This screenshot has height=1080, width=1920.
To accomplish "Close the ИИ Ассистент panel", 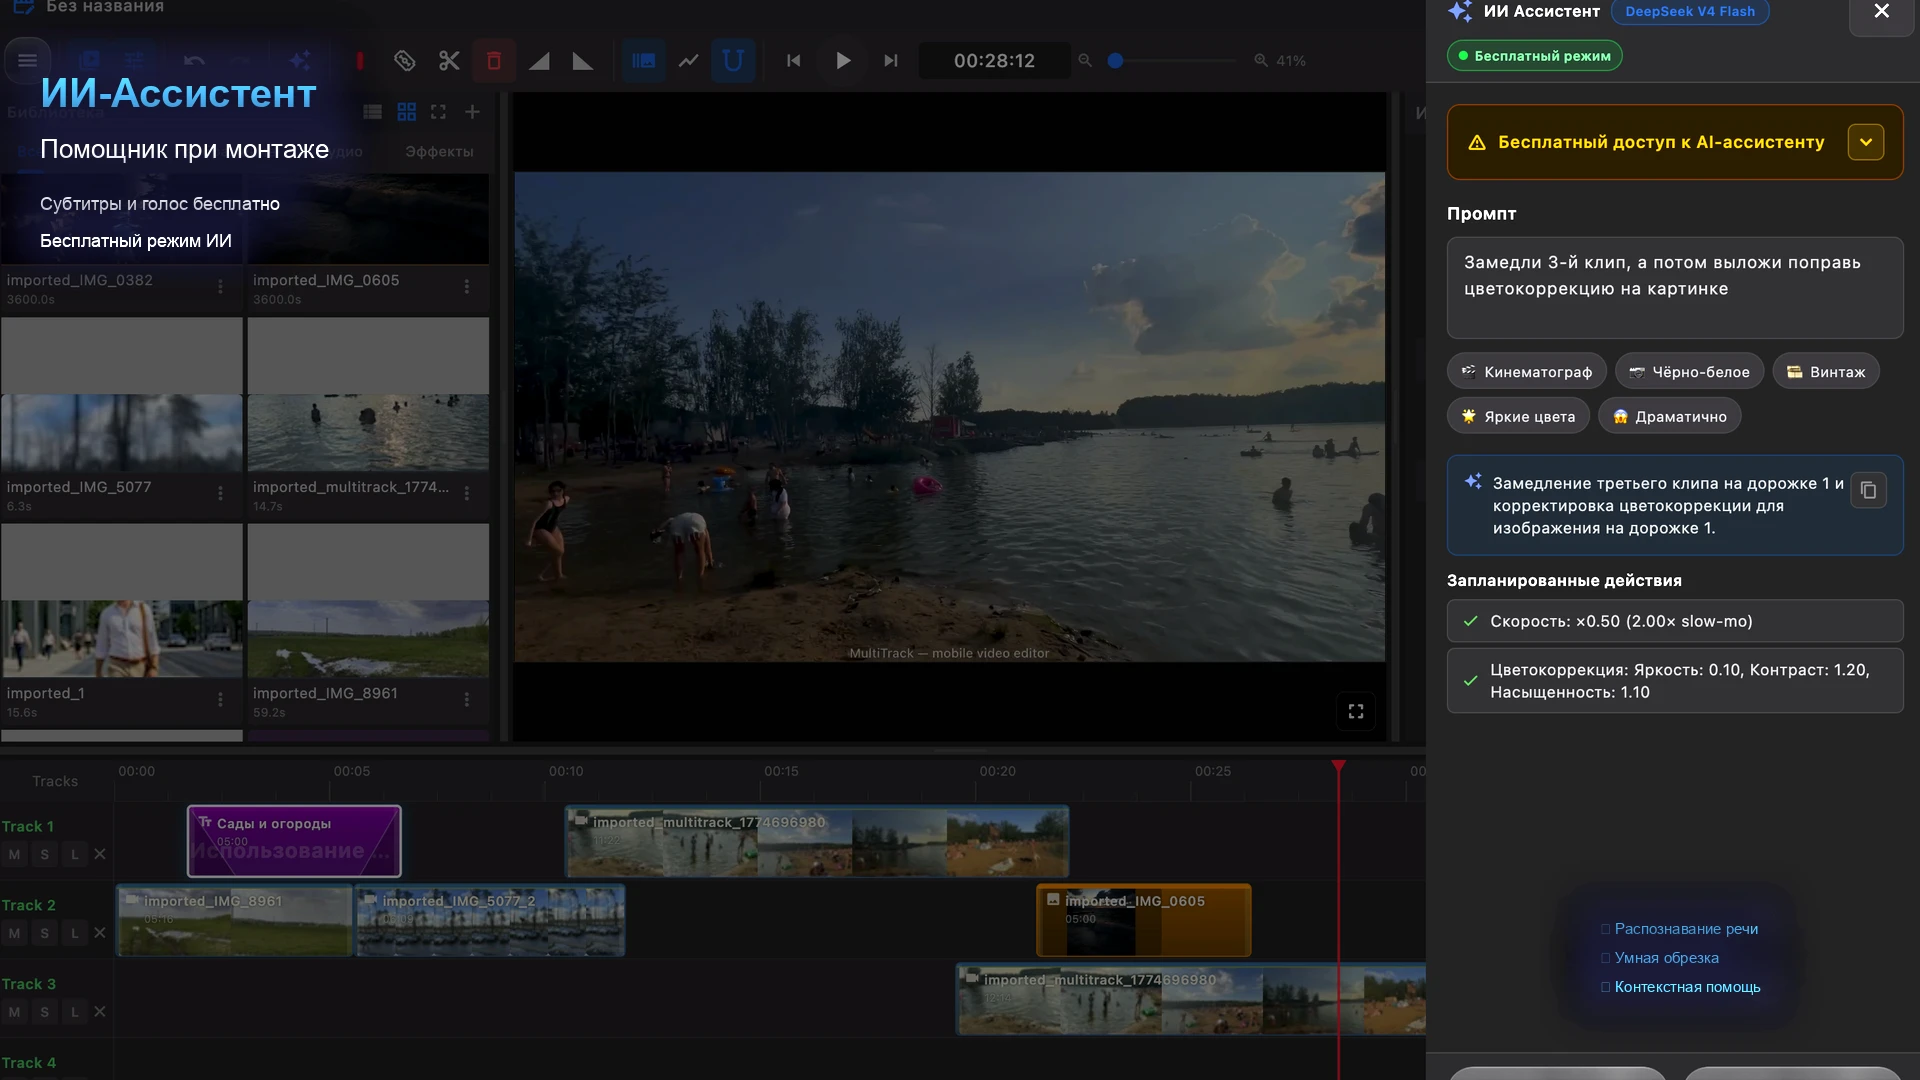I will tap(1882, 12).
